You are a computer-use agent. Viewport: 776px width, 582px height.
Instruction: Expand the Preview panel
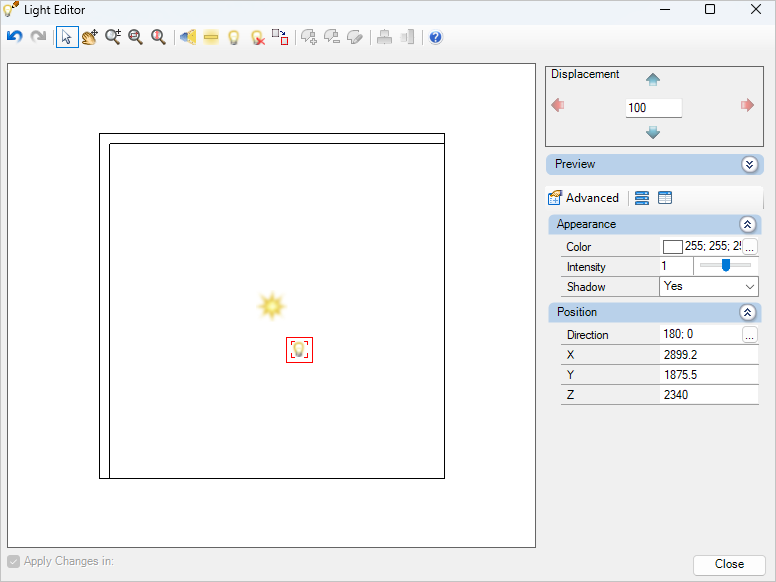(x=749, y=164)
